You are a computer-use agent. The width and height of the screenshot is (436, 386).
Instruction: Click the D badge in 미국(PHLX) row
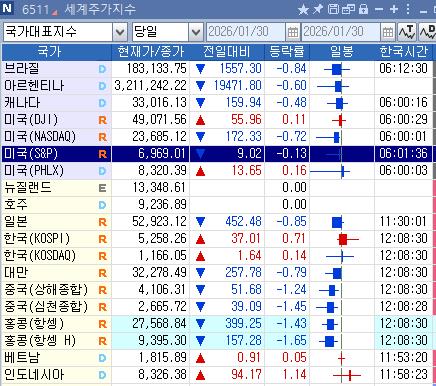(102, 171)
